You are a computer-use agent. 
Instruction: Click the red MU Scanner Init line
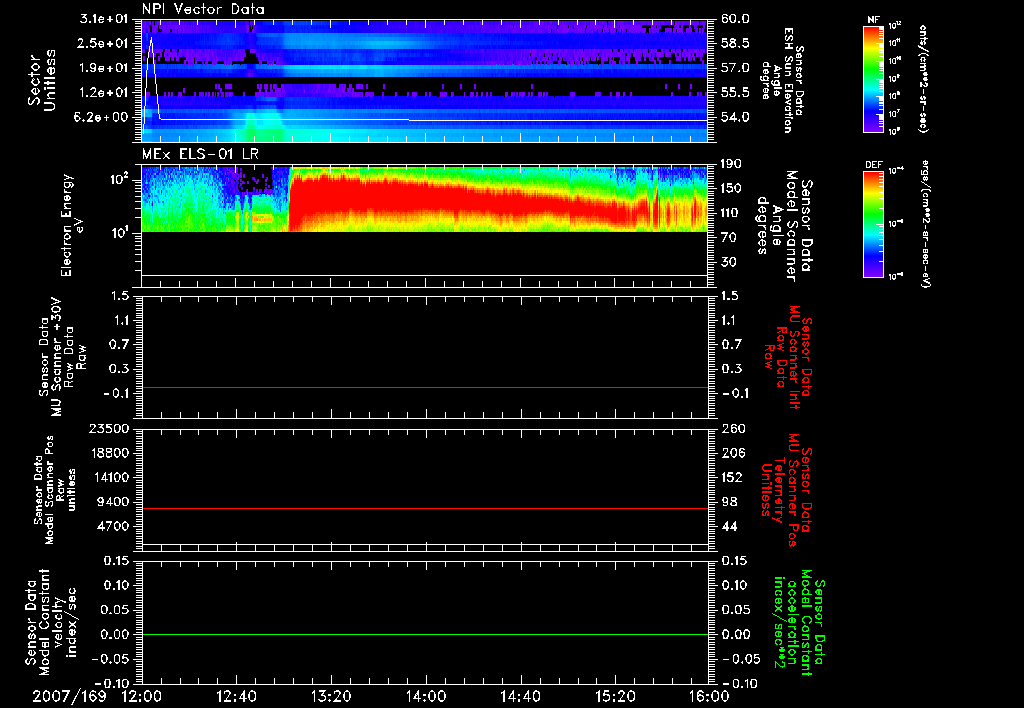pyautogui.click(x=424, y=387)
